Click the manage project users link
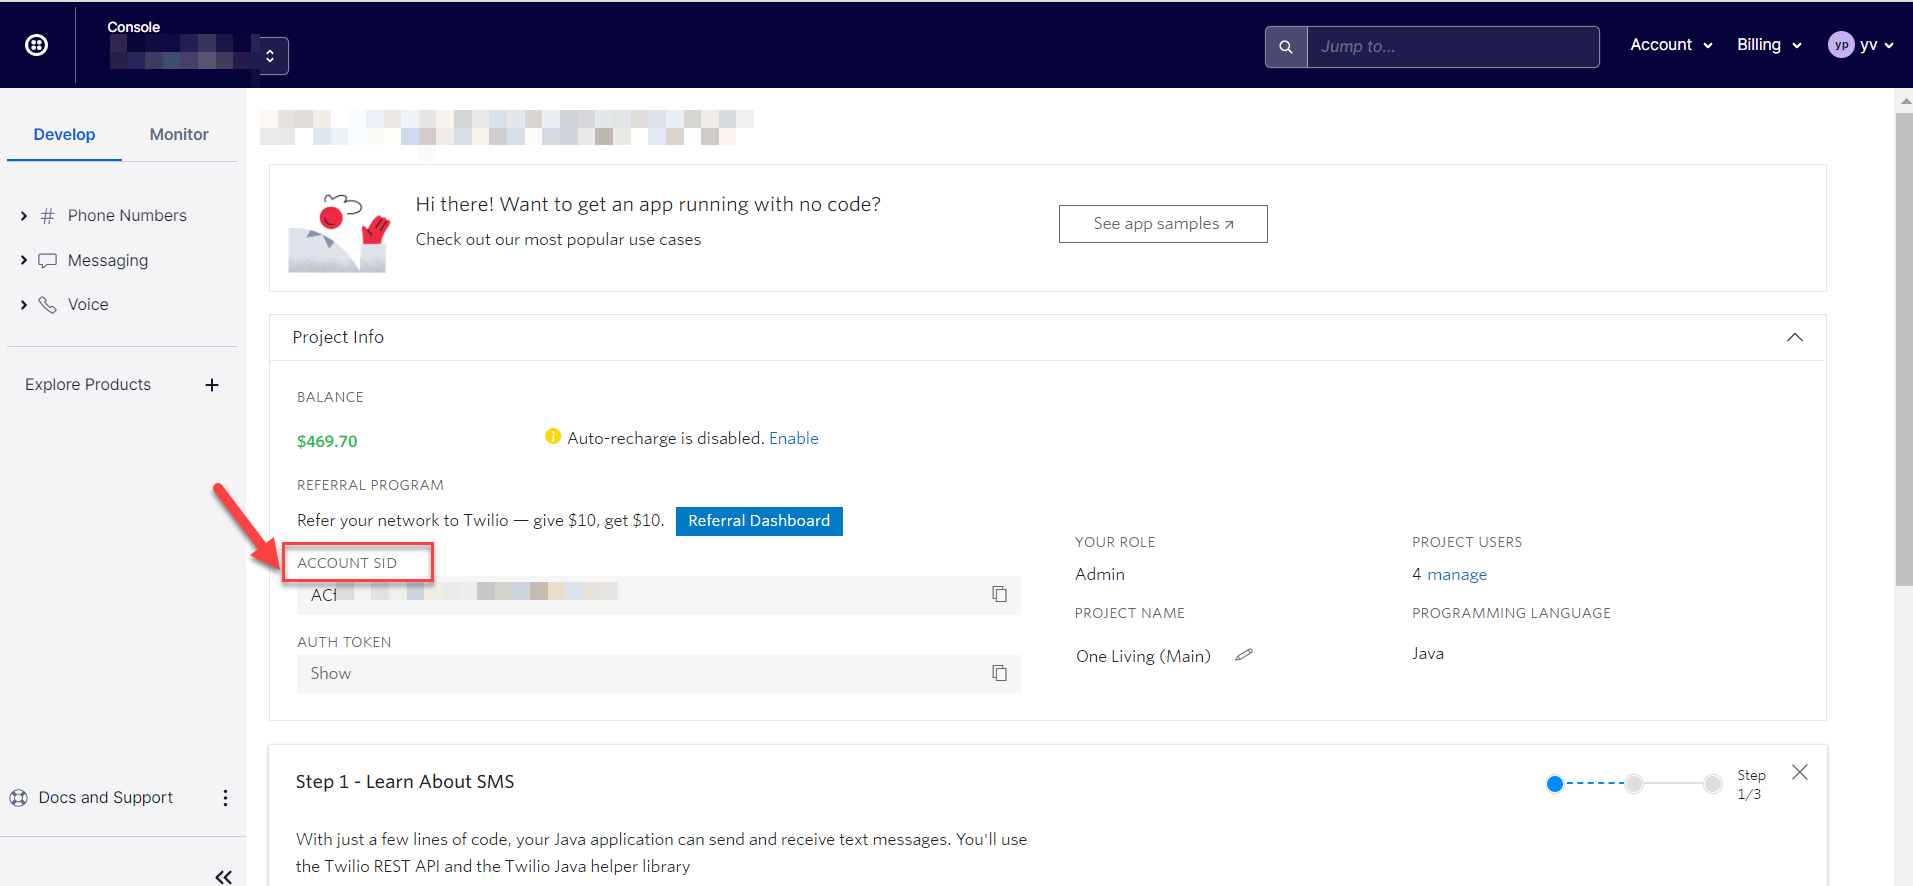 (x=1457, y=575)
